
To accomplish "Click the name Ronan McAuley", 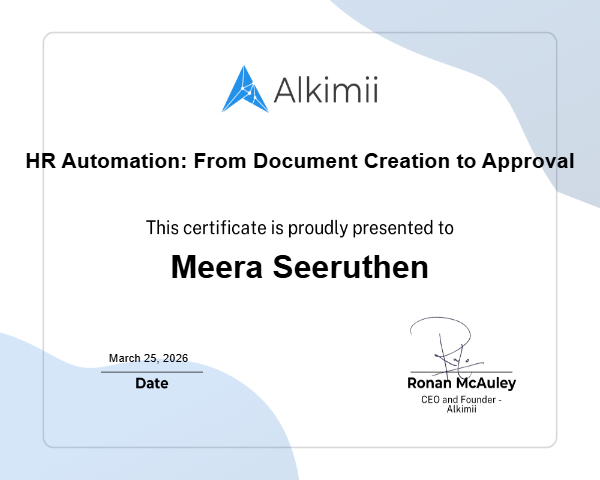I will pos(461,383).
